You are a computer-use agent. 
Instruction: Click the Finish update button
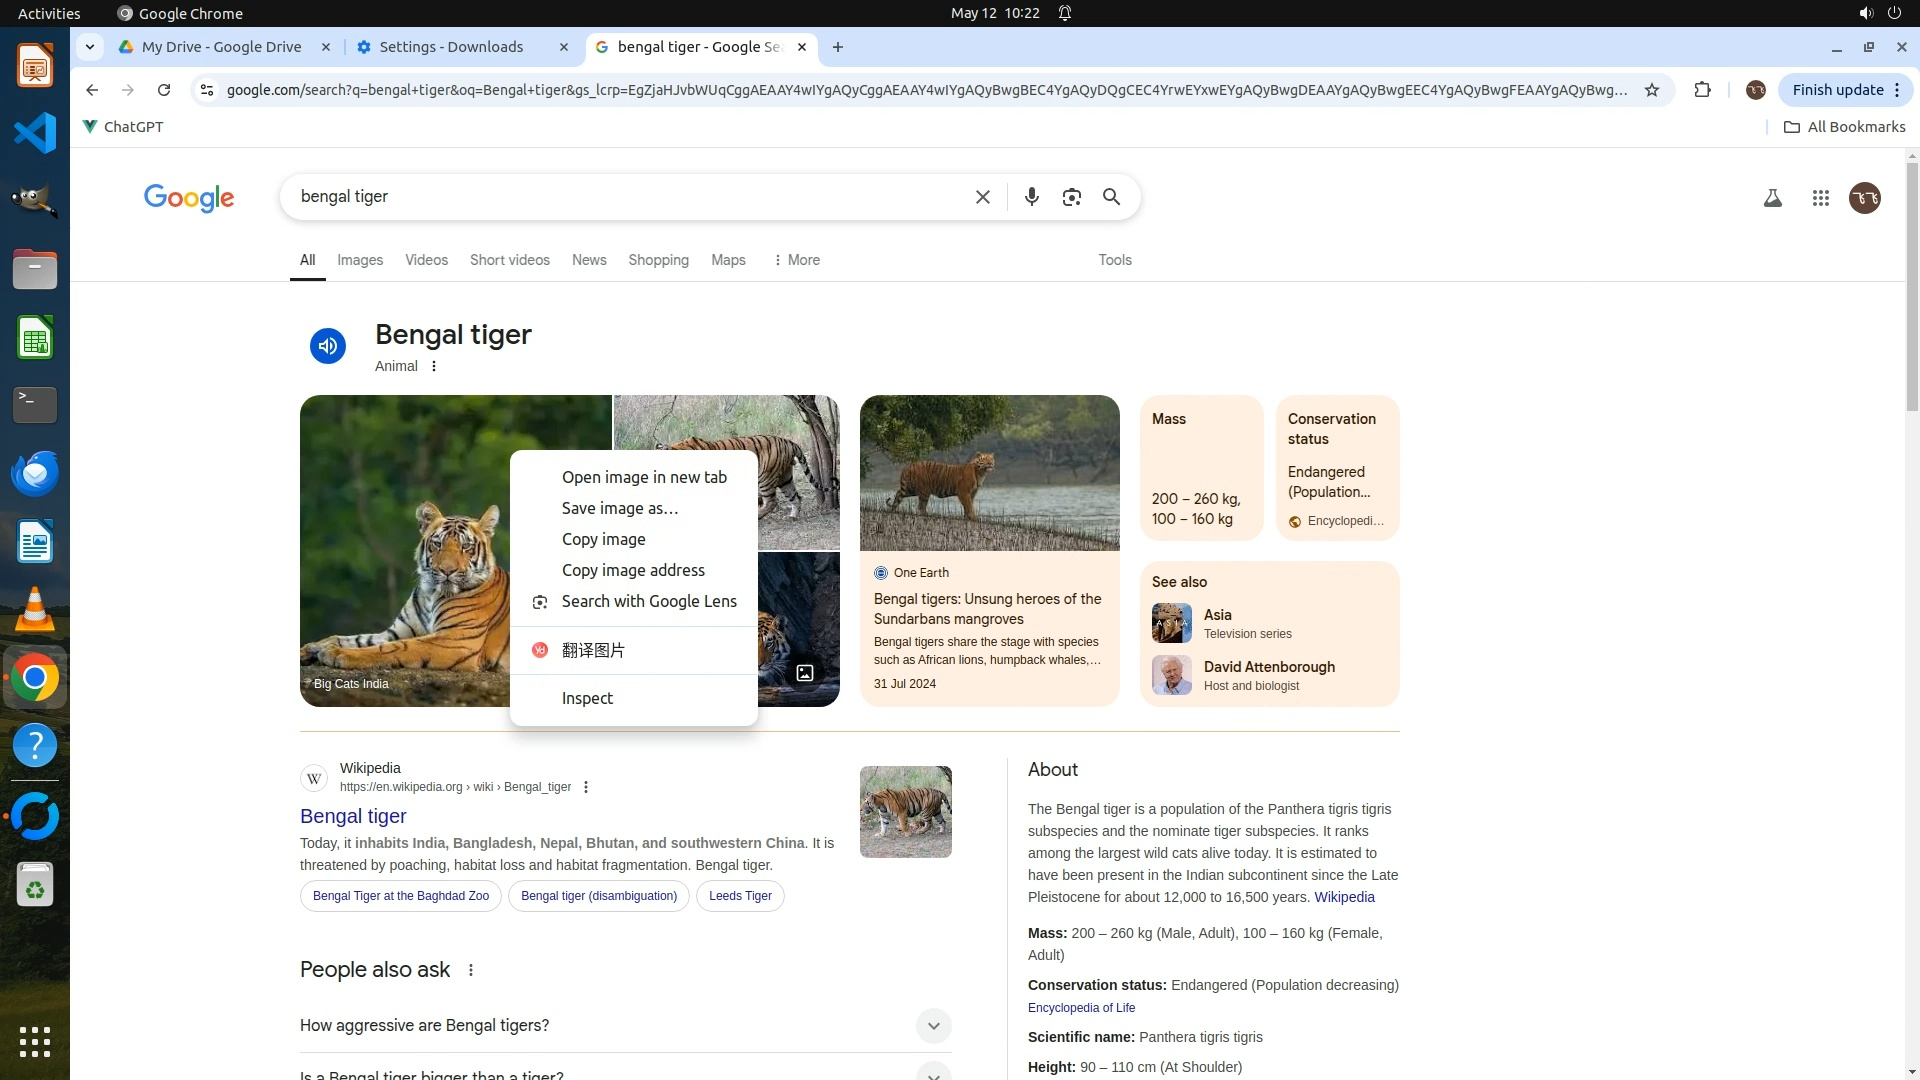coord(1837,90)
